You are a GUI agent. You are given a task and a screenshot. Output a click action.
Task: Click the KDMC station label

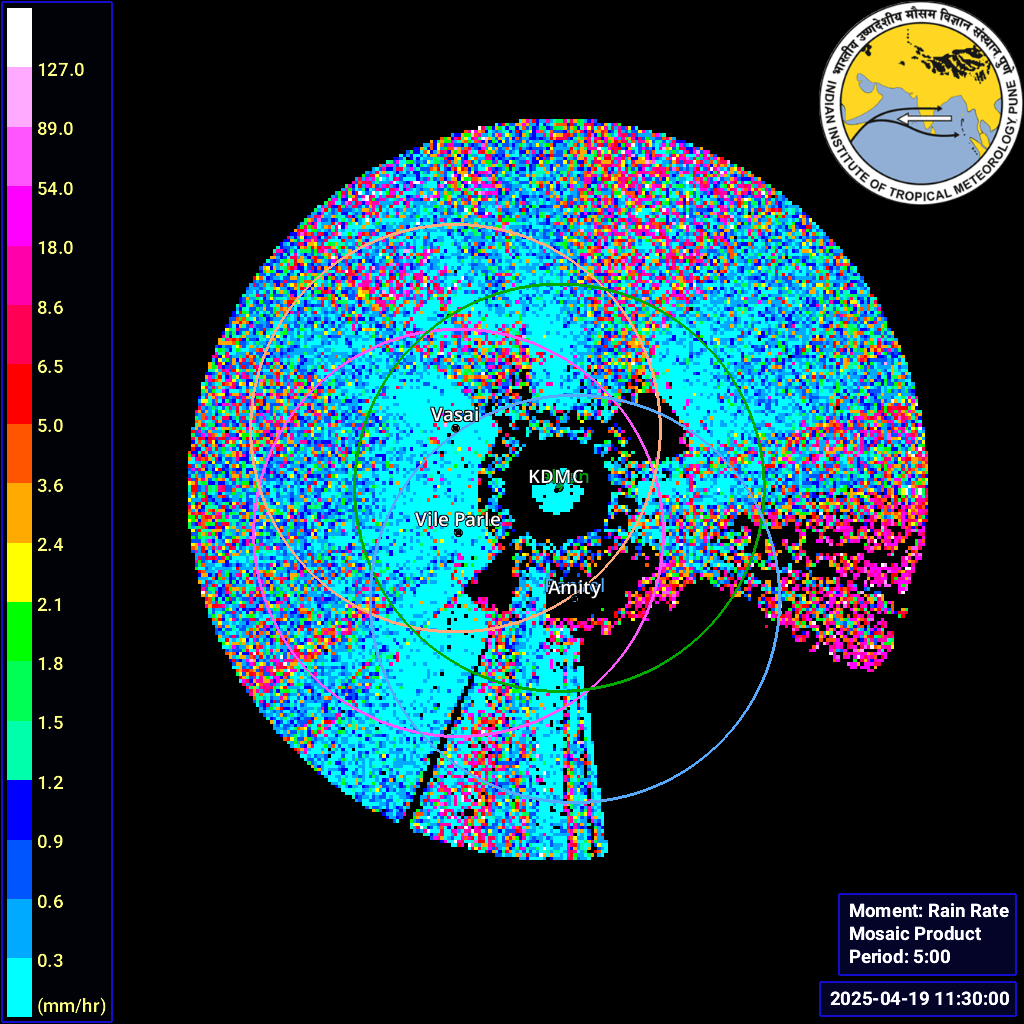point(556,477)
